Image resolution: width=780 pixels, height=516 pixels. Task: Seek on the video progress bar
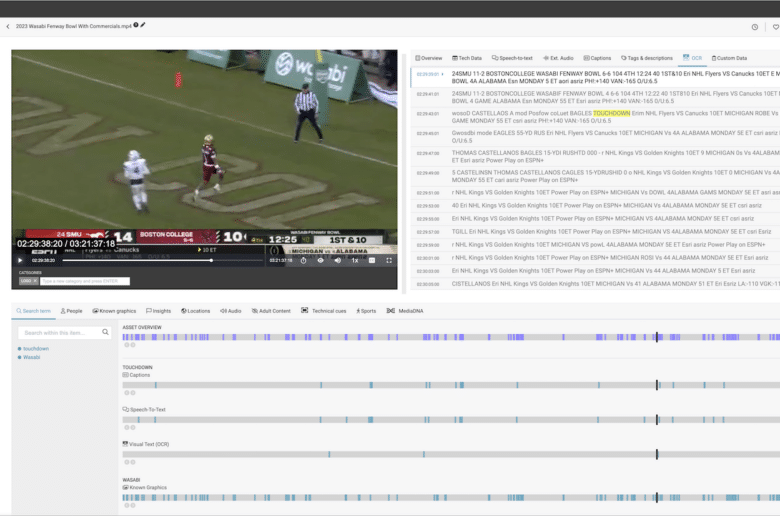(x=163, y=260)
